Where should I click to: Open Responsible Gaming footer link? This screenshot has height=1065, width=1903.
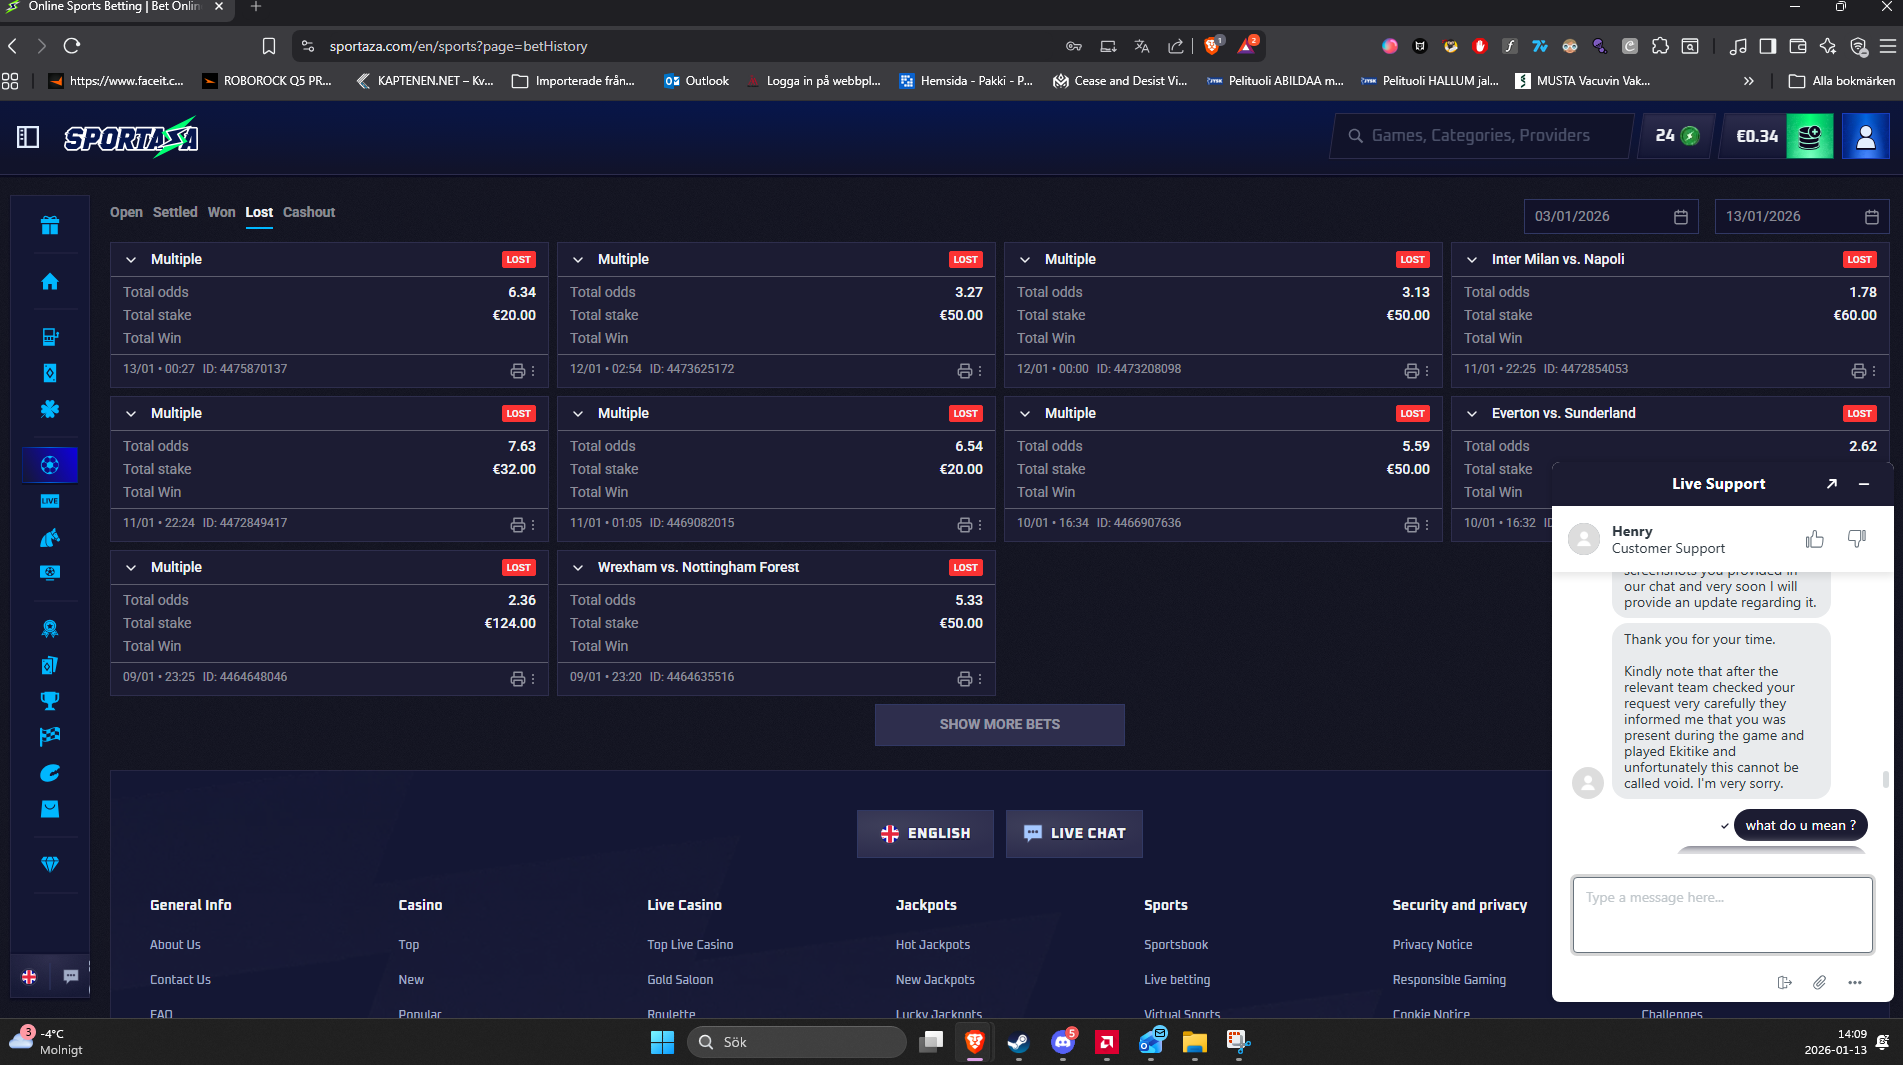pos(1449,980)
